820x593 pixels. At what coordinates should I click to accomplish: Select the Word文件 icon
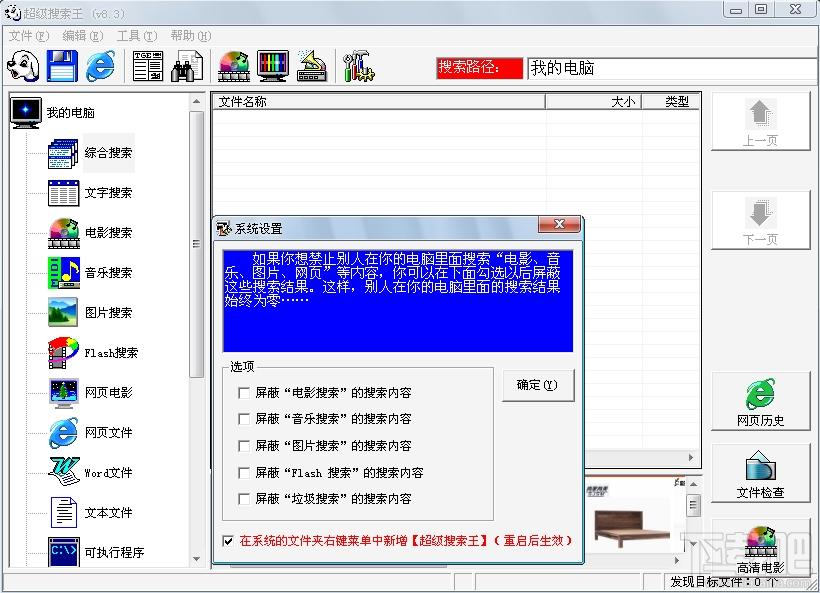click(63, 472)
